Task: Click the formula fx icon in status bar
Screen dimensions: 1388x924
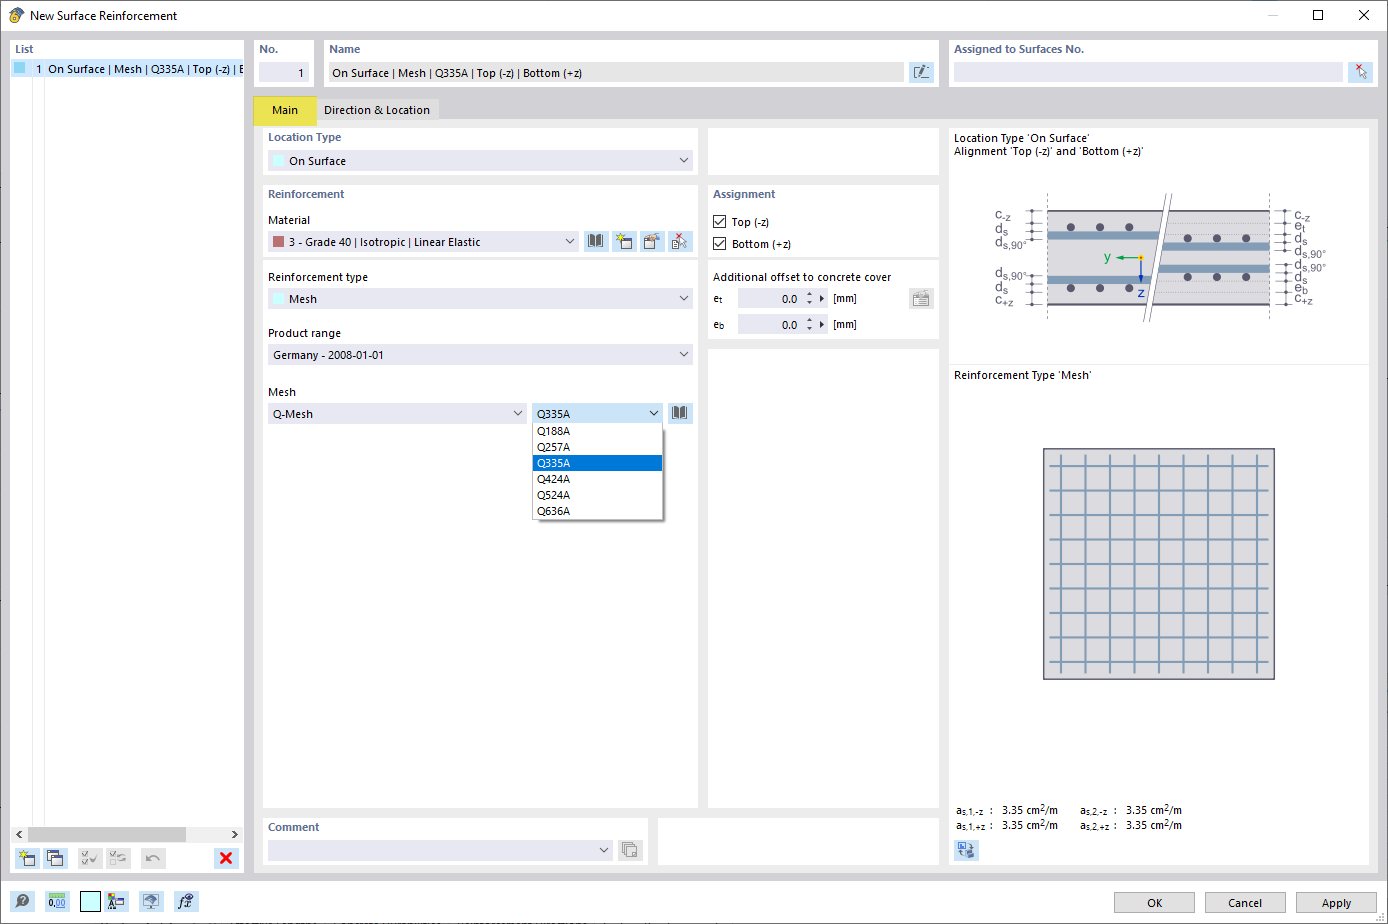Action: pos(185,901)
